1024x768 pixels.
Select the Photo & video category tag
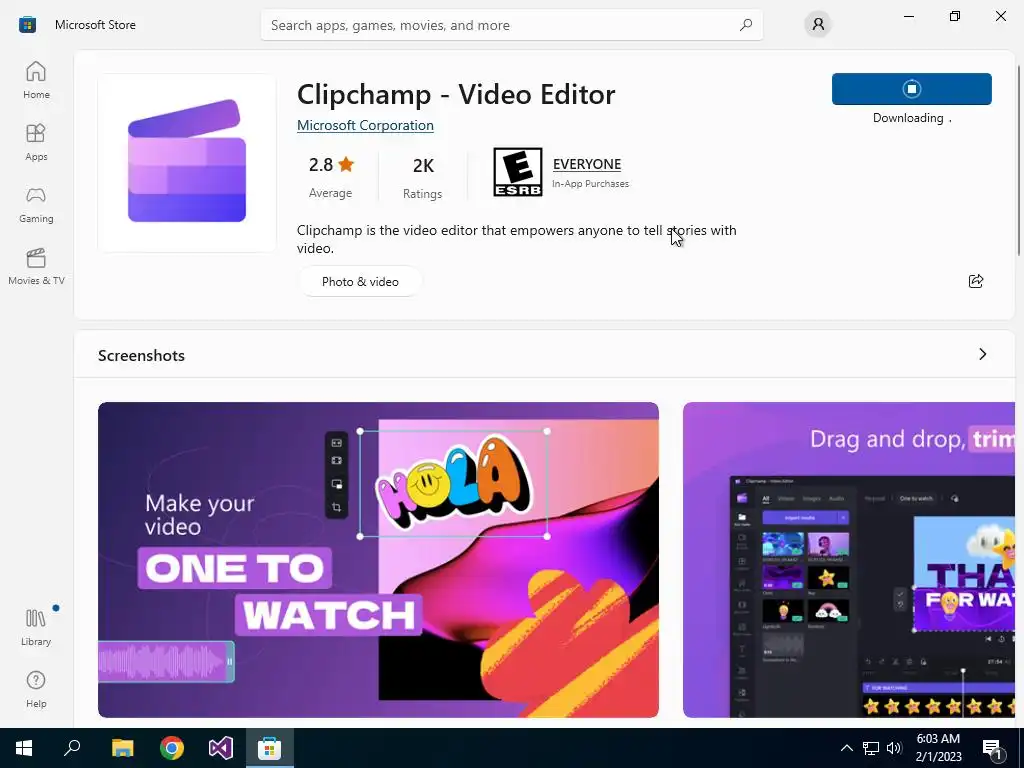[x=360, y=281]
